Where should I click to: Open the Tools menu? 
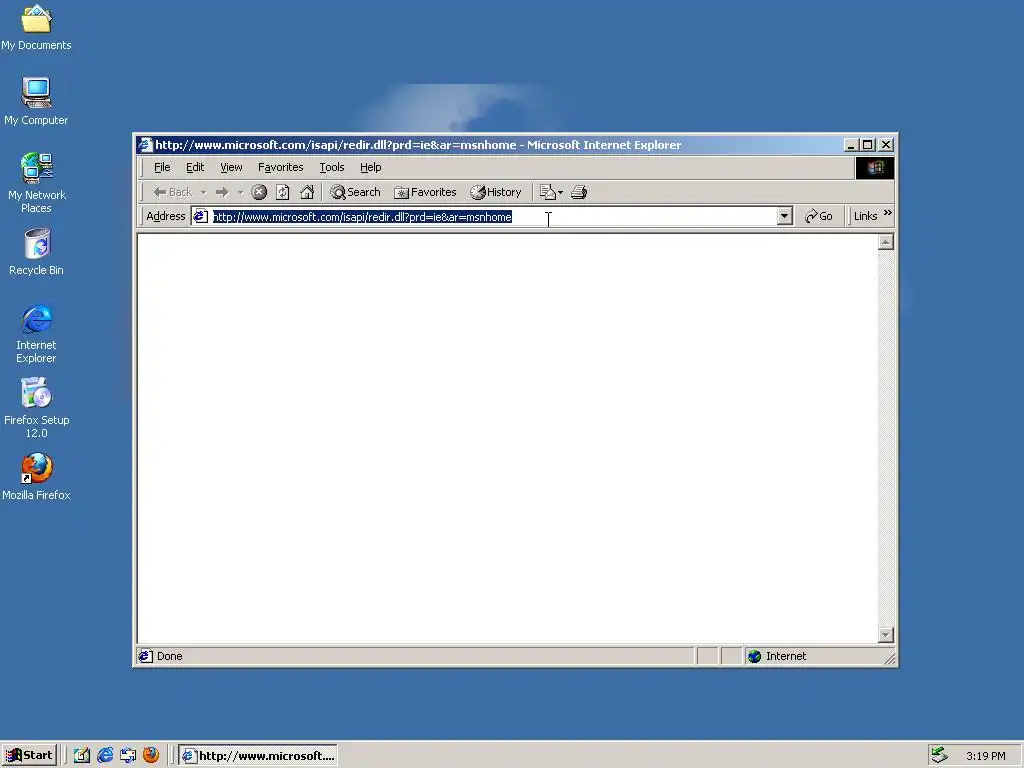tap(332, 167)
